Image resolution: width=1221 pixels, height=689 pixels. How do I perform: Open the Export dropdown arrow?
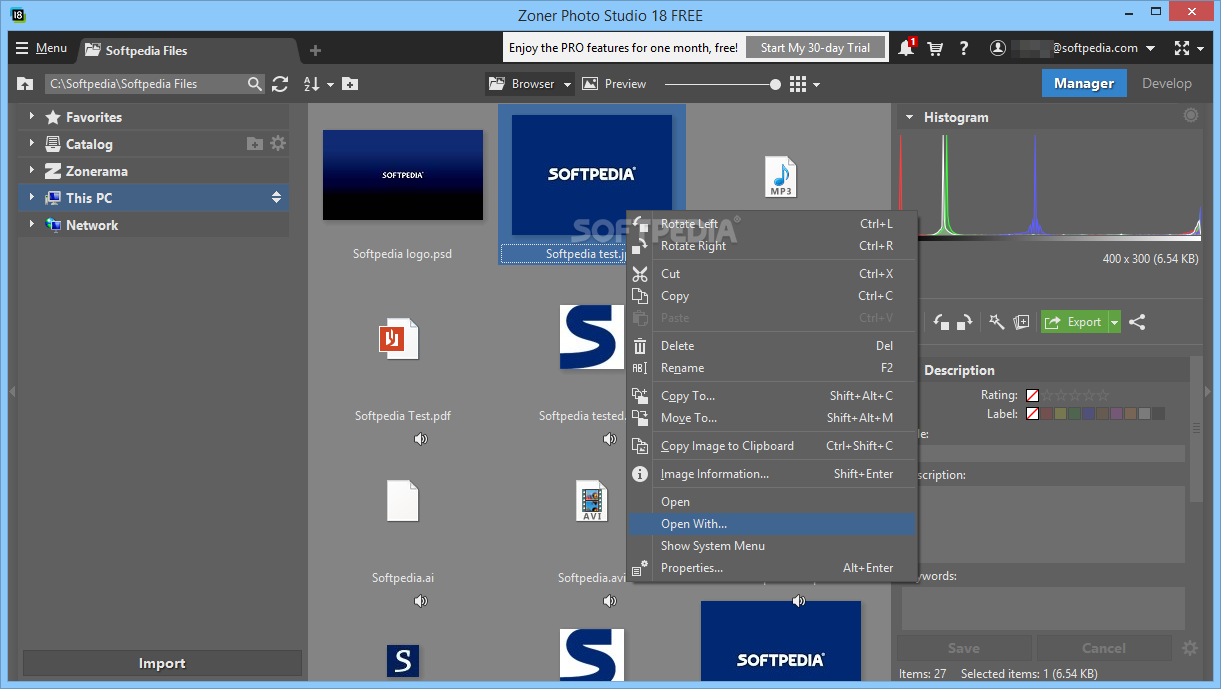pyautogui.click(x=1114, y=322)
